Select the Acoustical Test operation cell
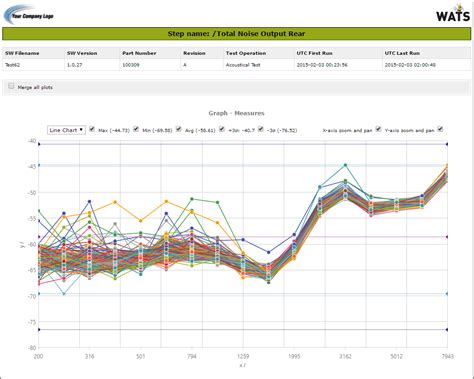 click(243, 65)
